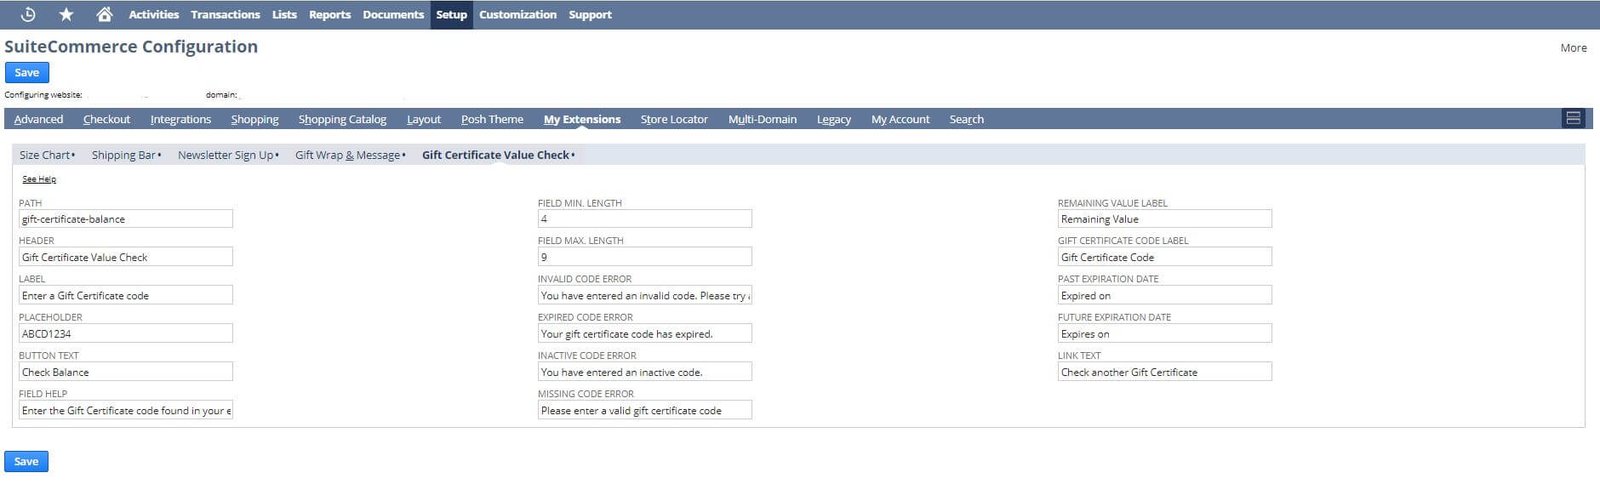The height and width of the screenshot is (494, 1600).
Task: Open the Support menu
Action: 590,14
